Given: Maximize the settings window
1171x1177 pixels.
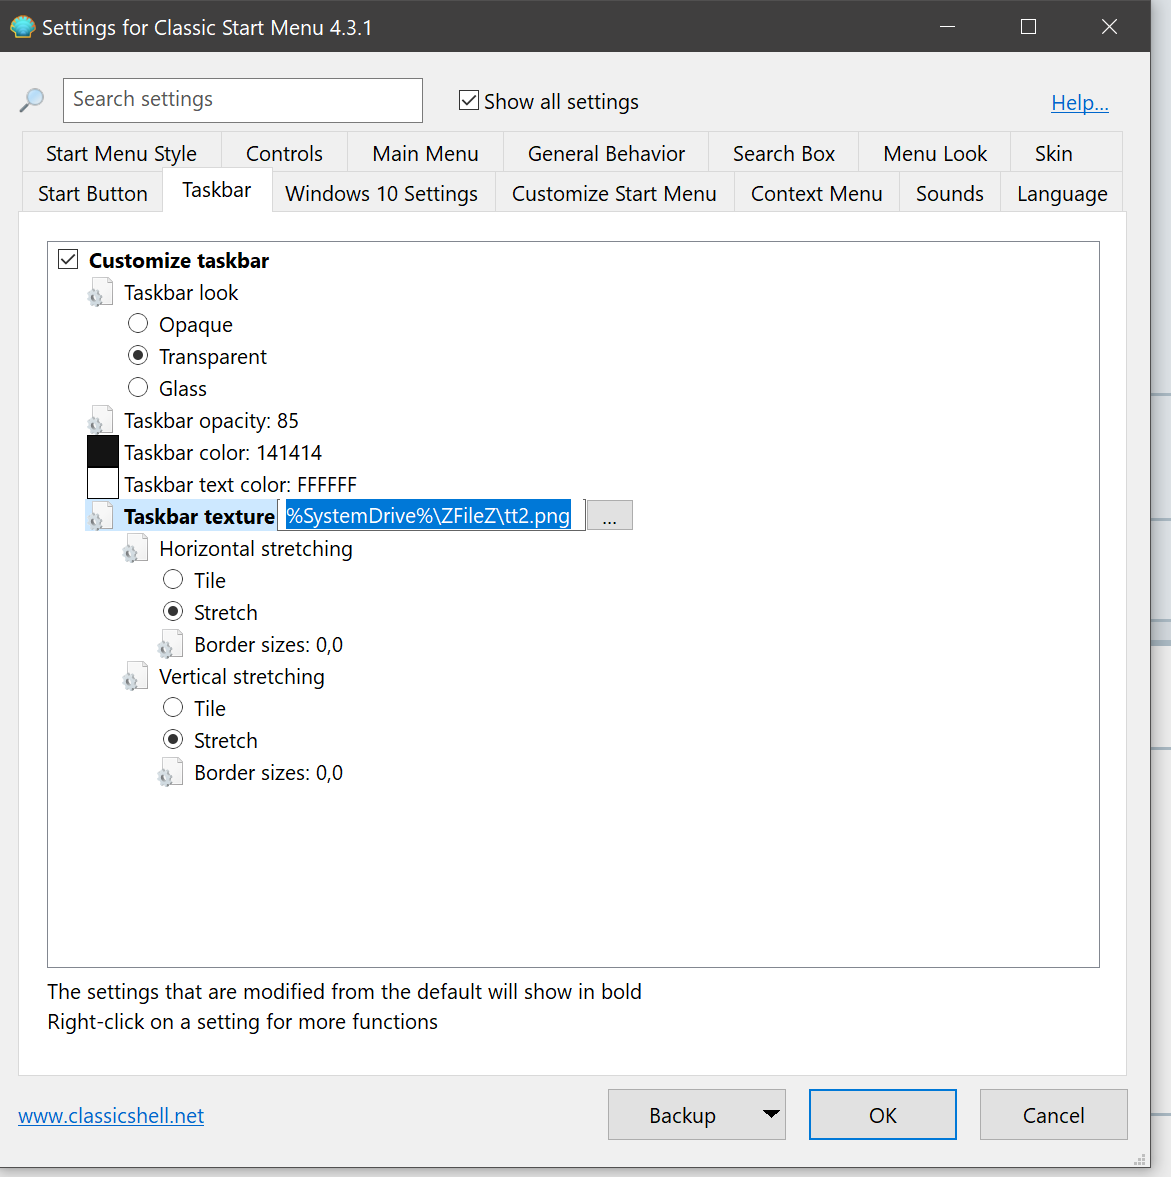Looking at the screenshot, I should (1028, 27).
